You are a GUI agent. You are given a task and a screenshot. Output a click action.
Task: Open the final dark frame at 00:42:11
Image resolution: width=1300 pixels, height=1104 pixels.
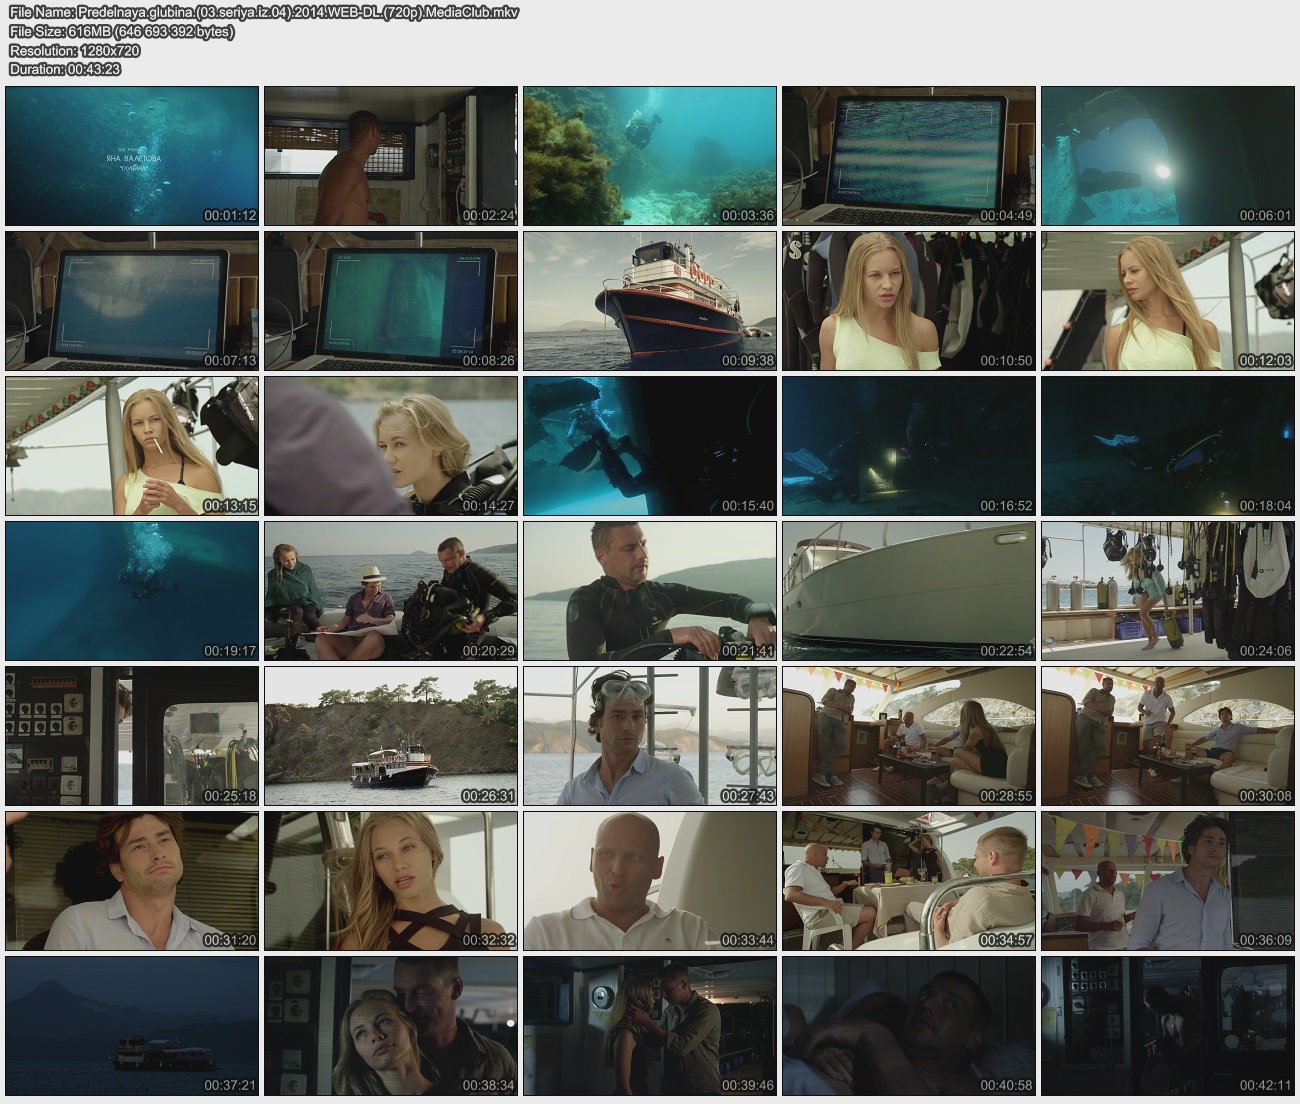1168,1026
